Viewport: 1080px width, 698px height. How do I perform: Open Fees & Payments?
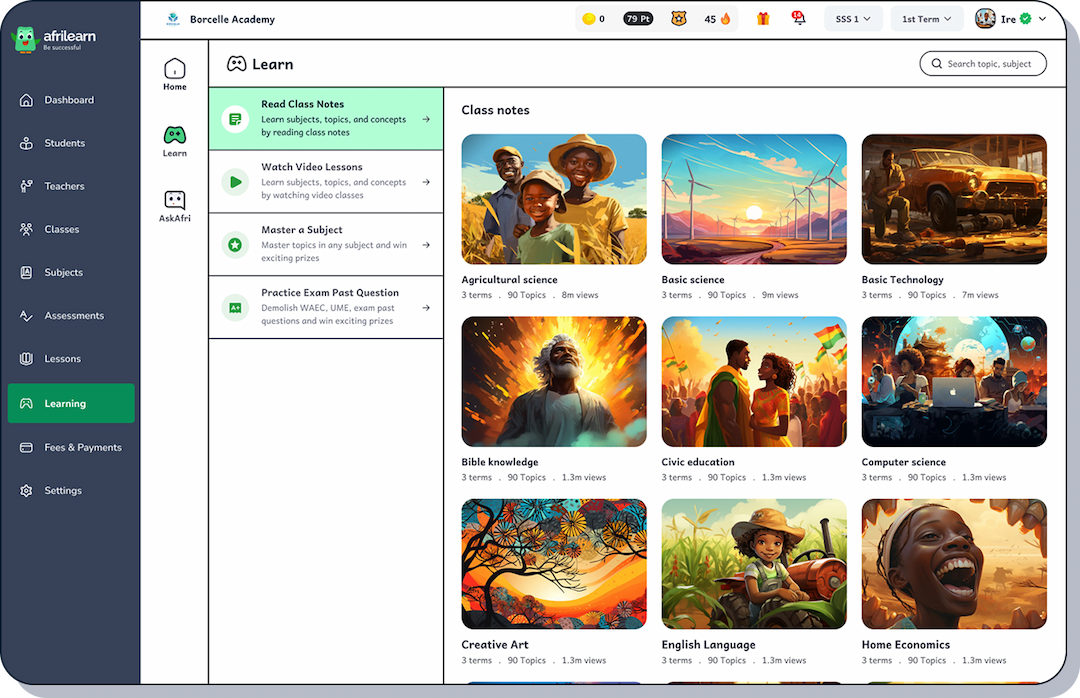(71, 447)
